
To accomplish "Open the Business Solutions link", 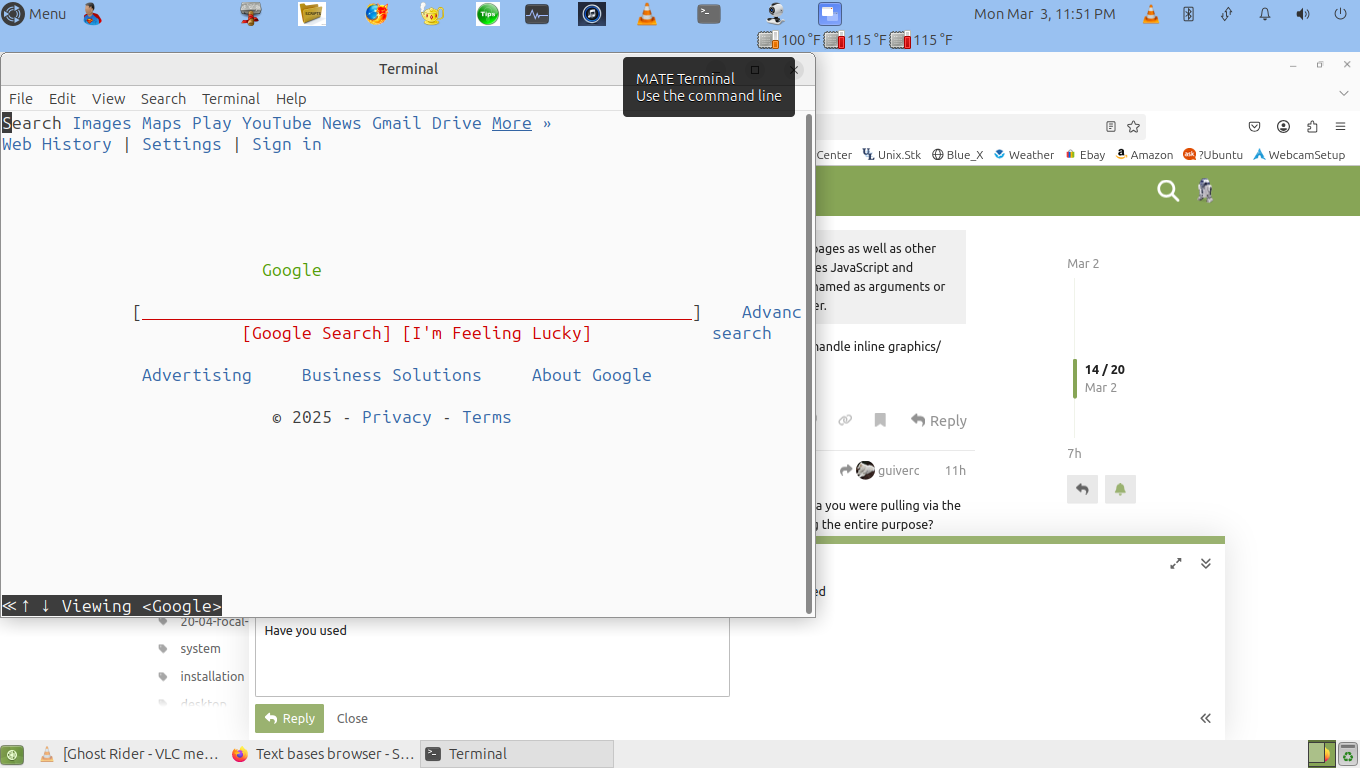I will [x=392, y=375].
